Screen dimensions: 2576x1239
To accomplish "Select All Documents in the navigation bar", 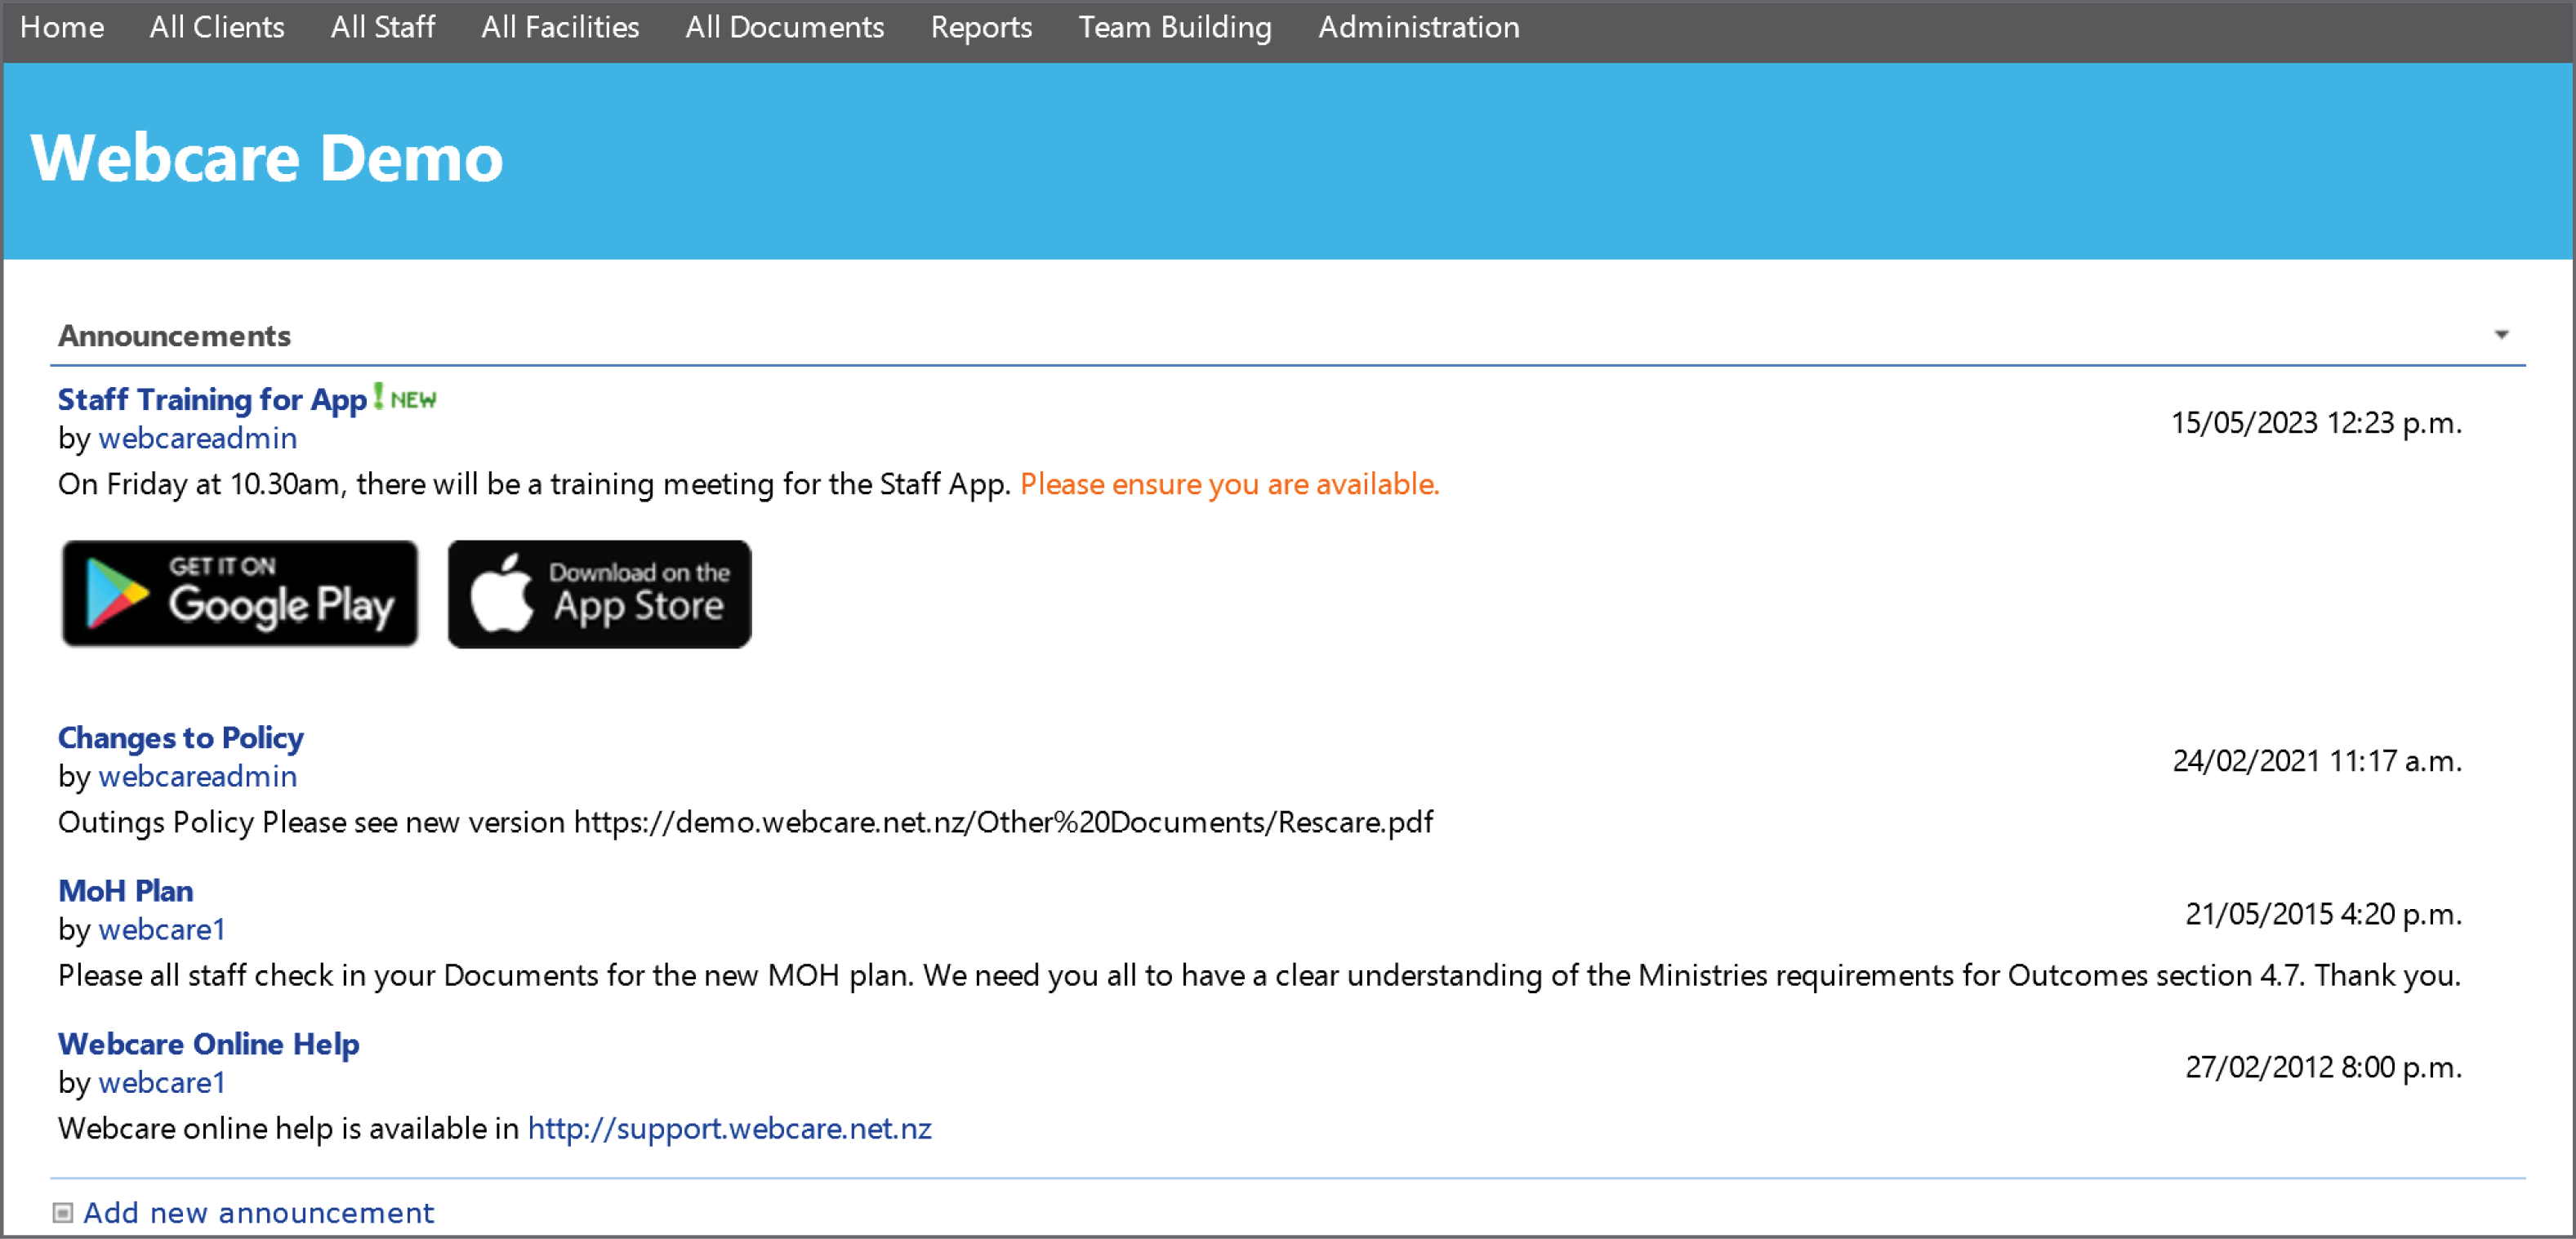I will (x=785, y=27).
